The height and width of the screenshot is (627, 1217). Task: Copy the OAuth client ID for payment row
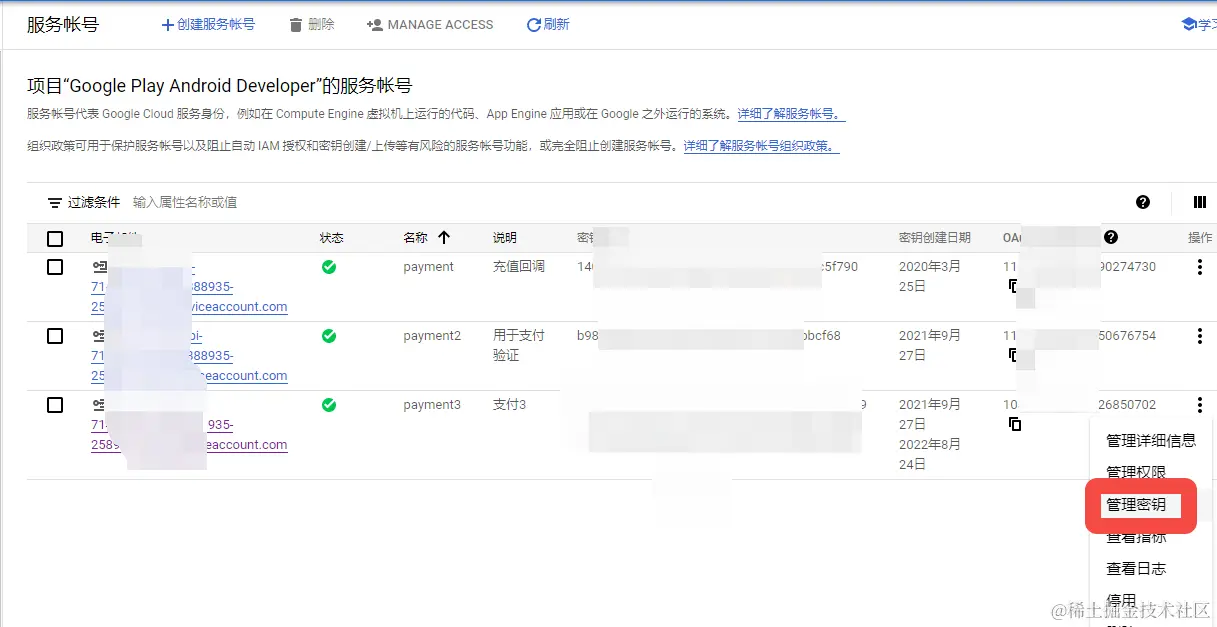tap(1014, 286)
